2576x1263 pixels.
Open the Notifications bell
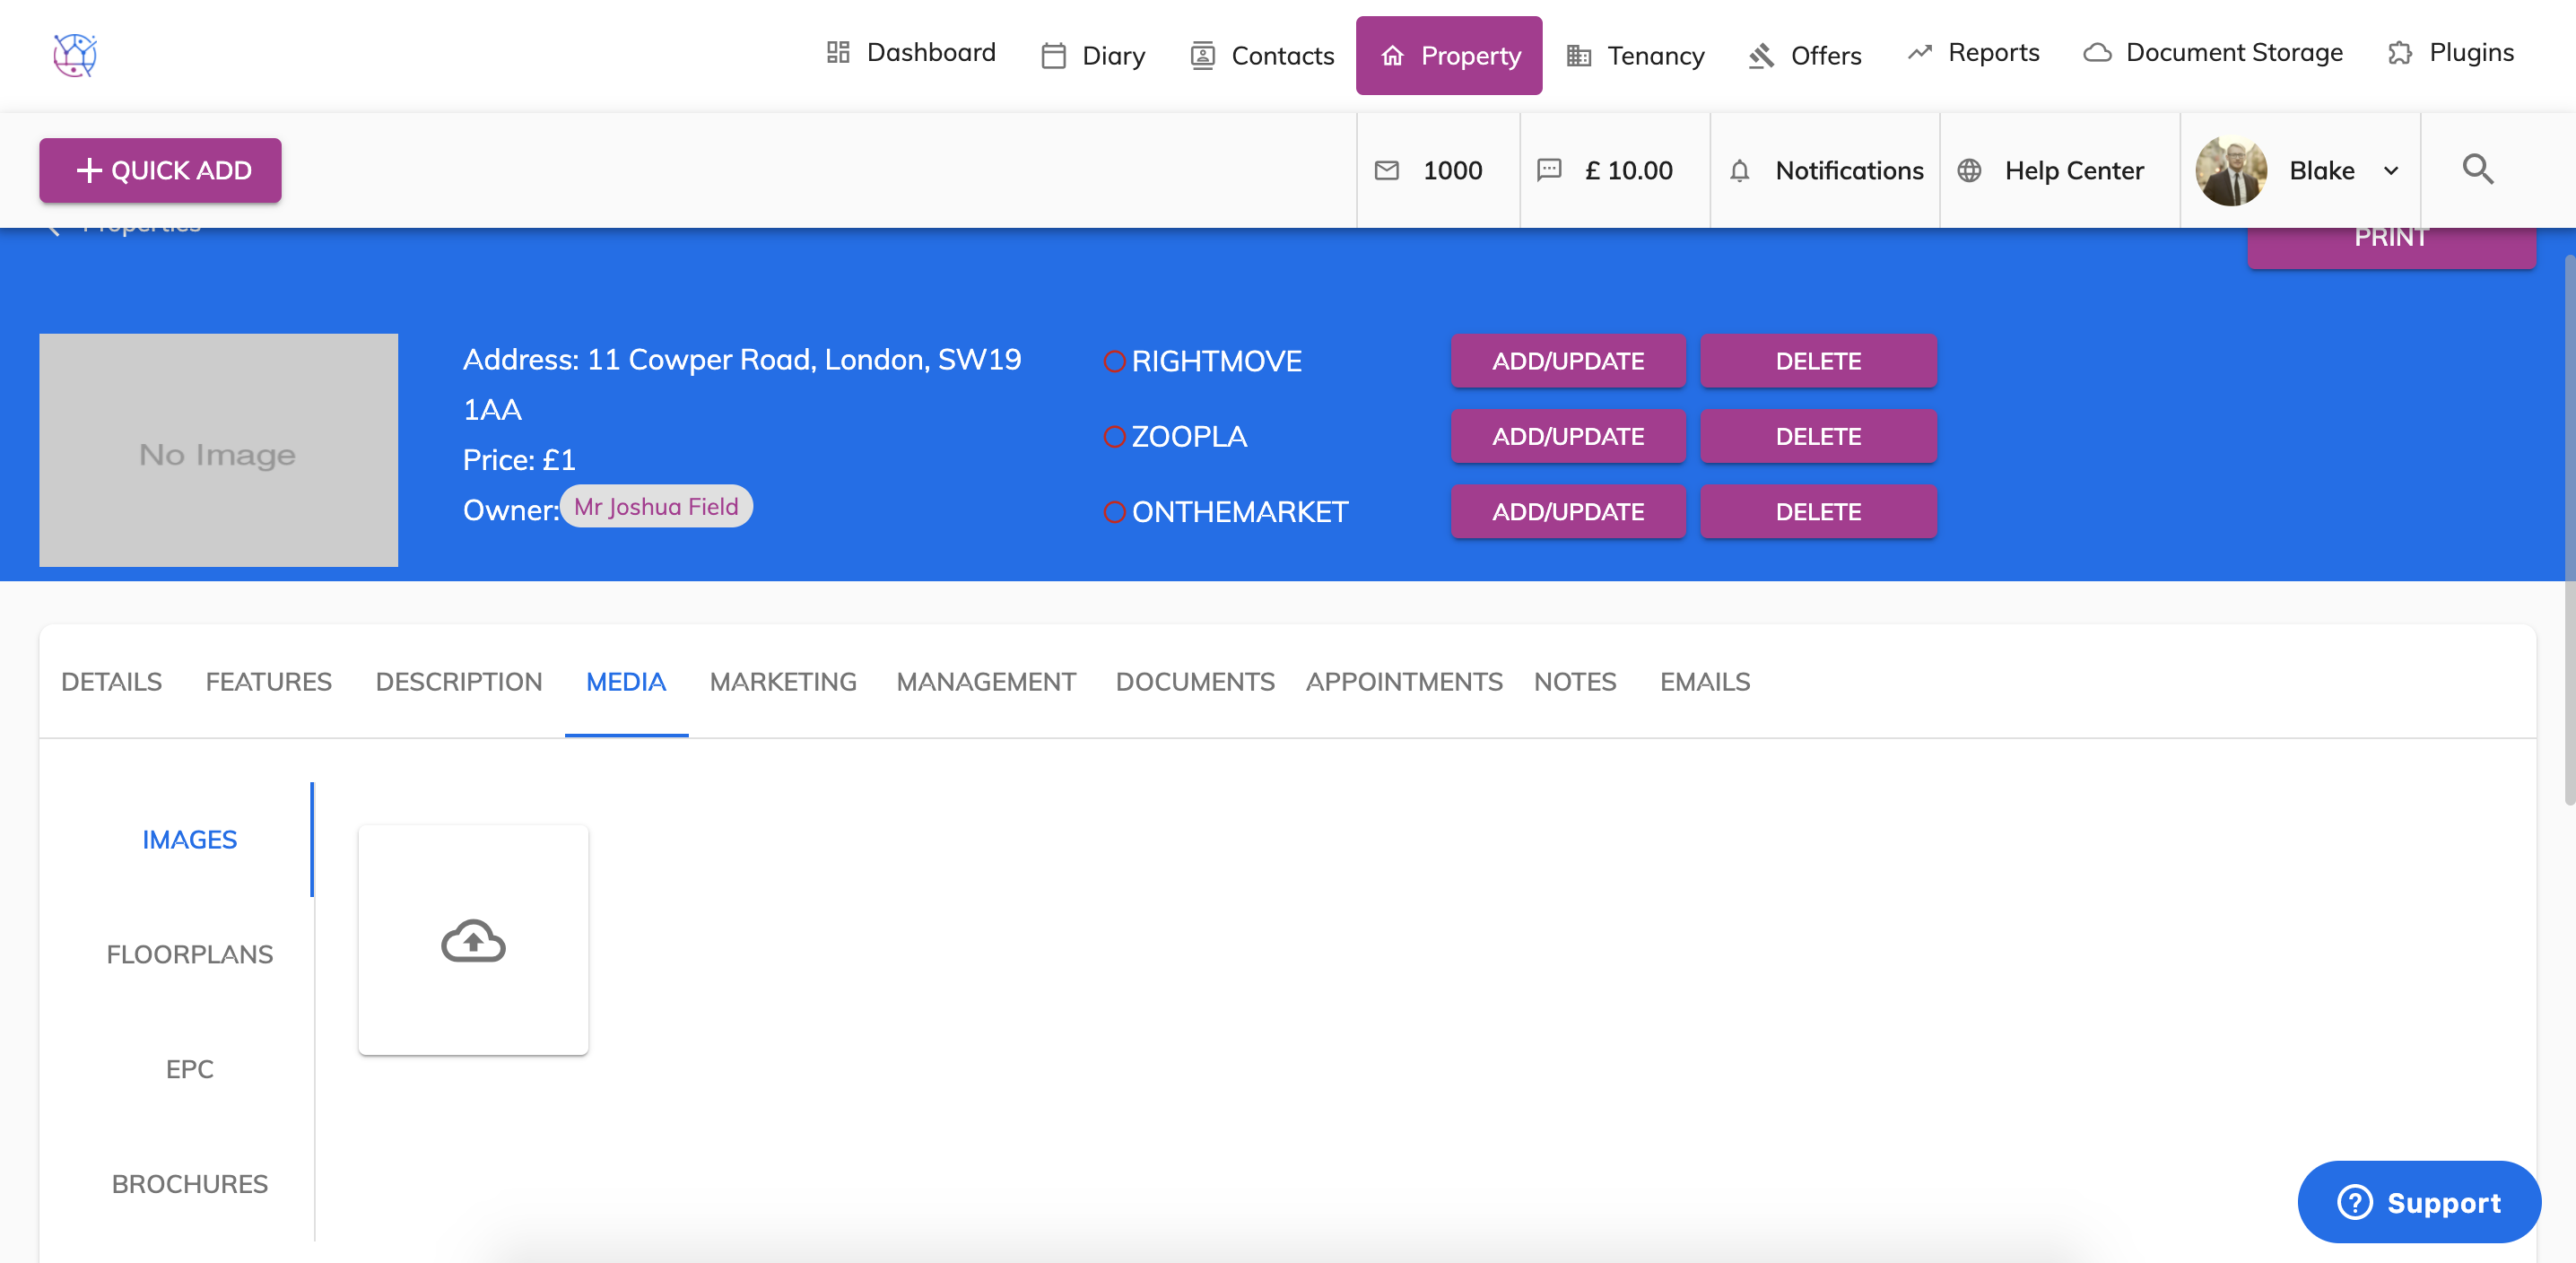tap(1739, 171)
